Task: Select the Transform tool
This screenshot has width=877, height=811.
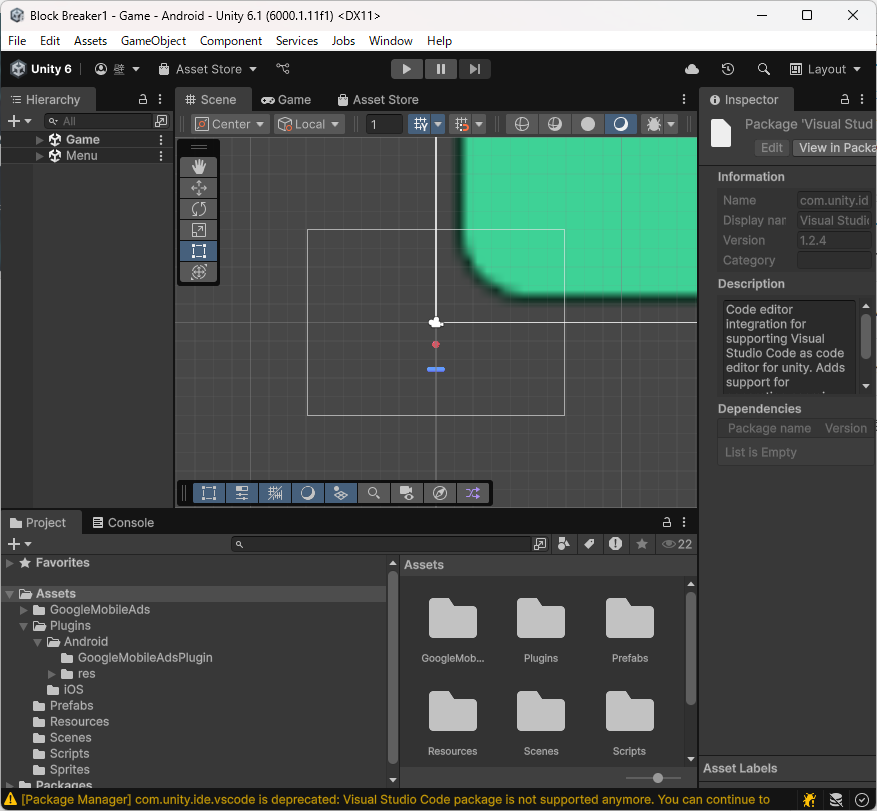Action: pyautogui.click(x=199, y=272)
